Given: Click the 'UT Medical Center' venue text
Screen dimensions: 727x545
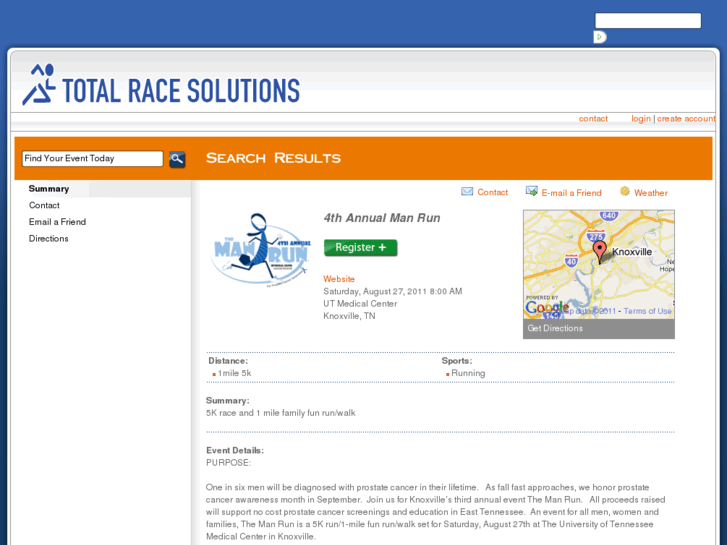Looking at the screenshot, I should [360, 303].
